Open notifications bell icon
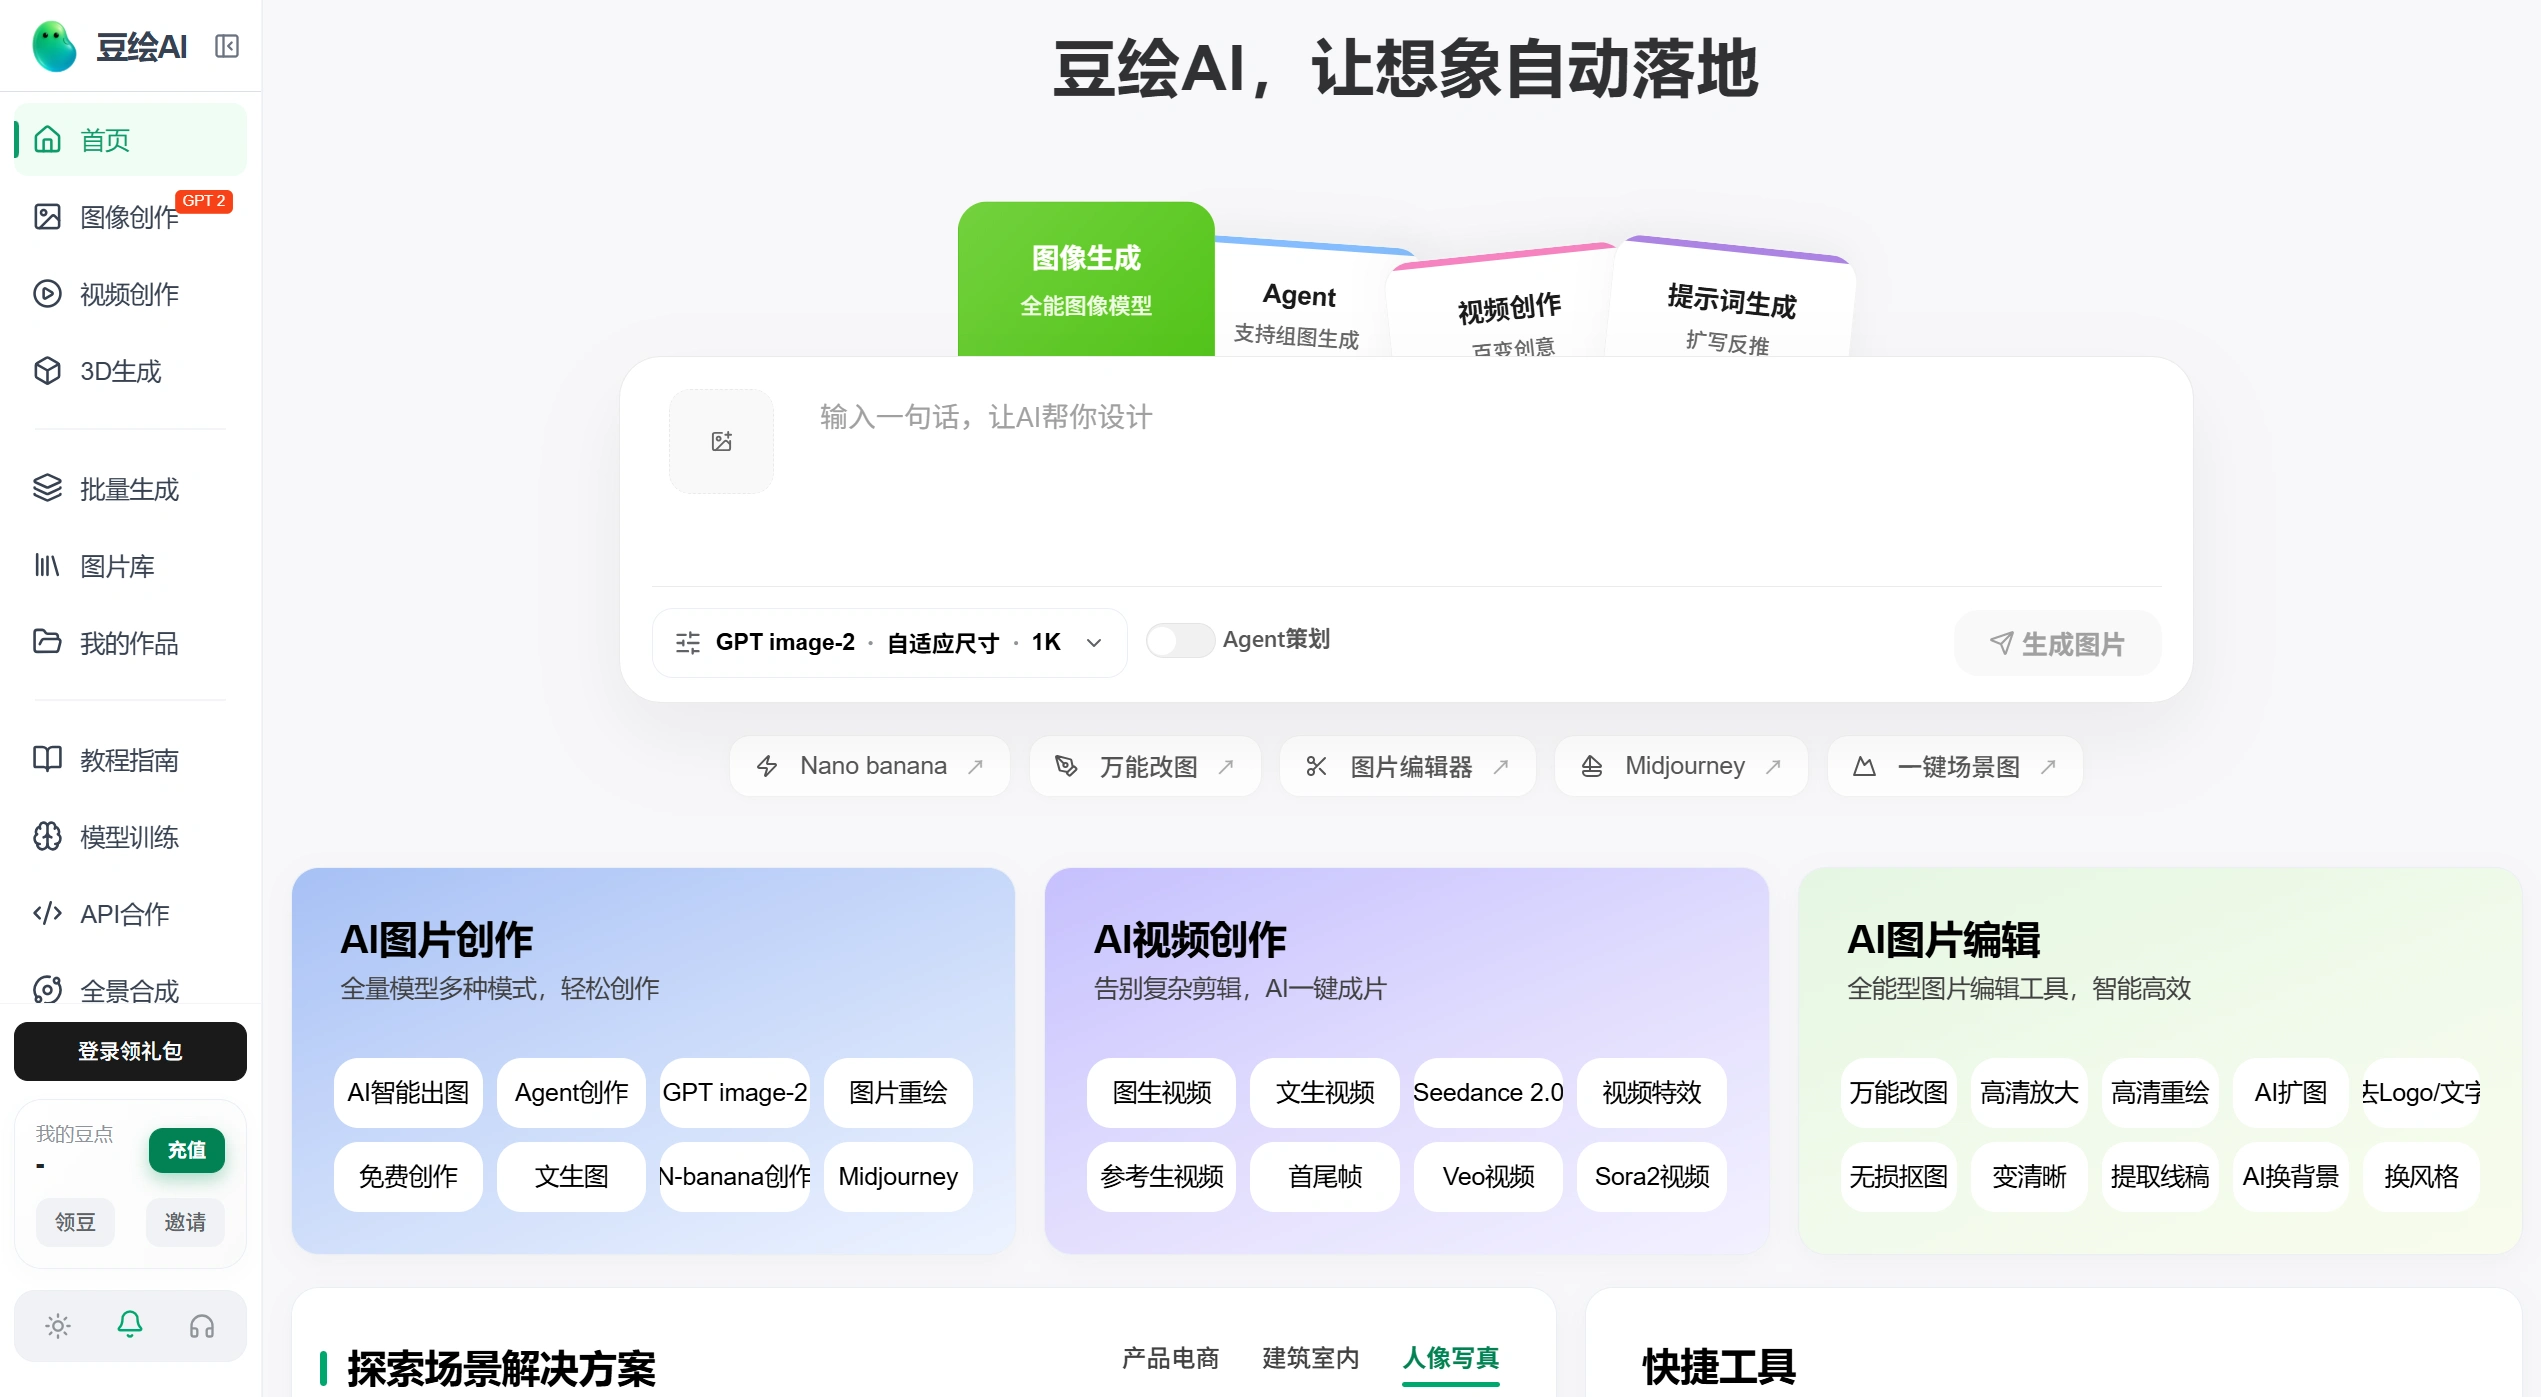Viewport: 2541px width, 1397px height. click(x=130, y=1325)
